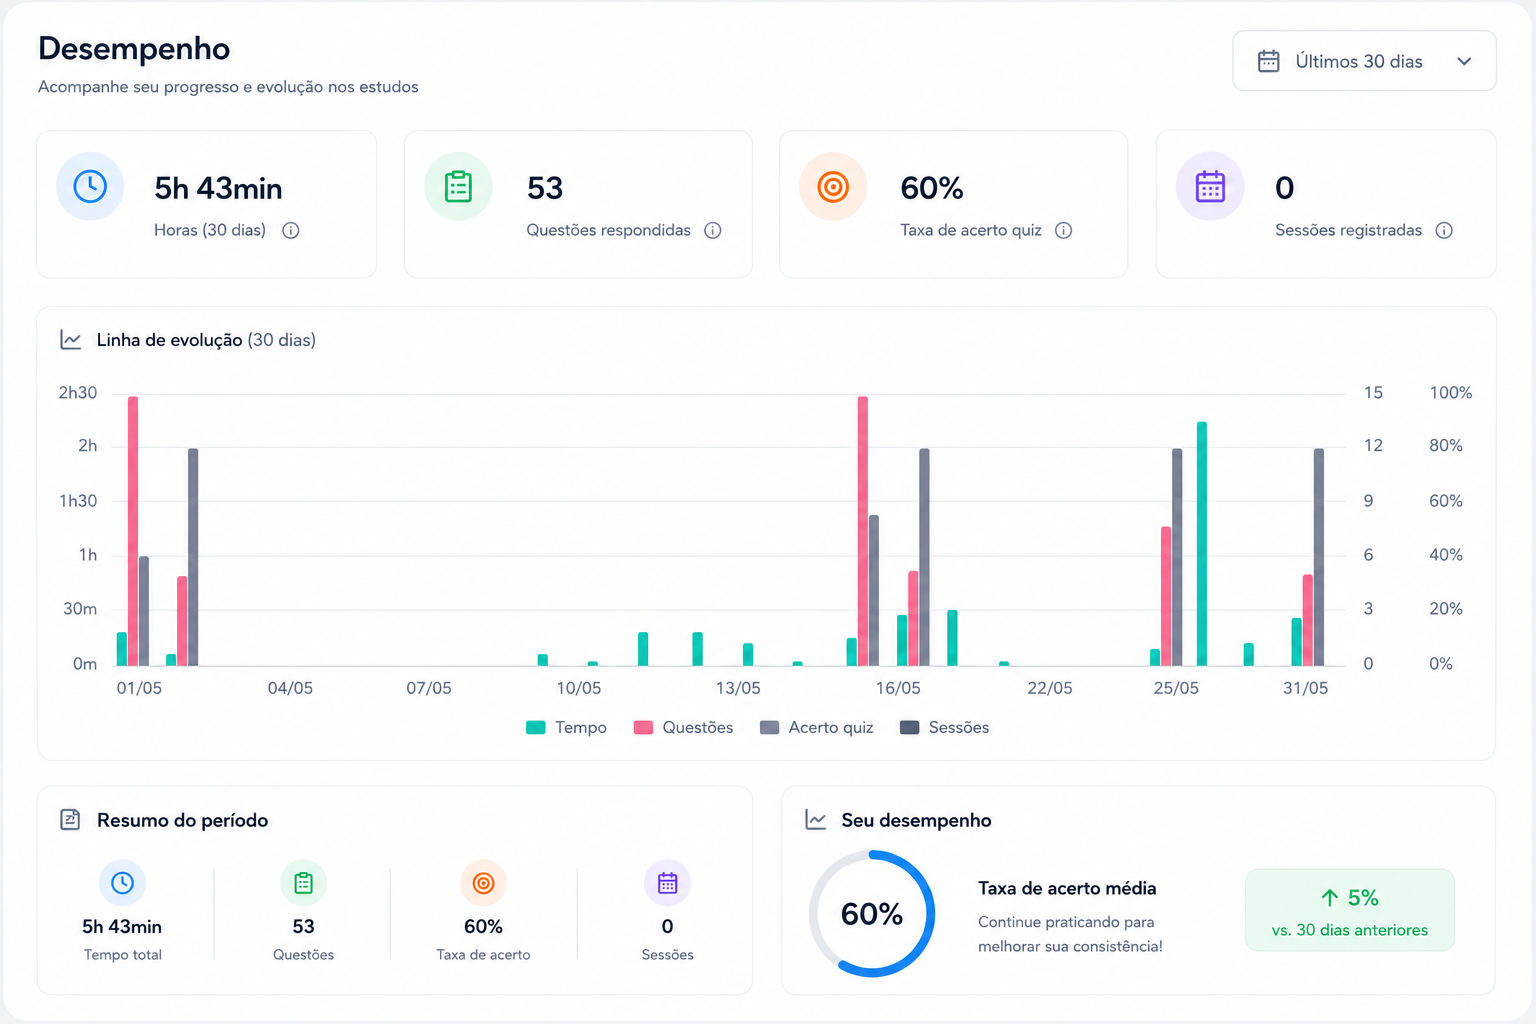Click the Tempo total label in summary
Screen dimensions: 1536x1024
pyautogui.click(x=123, y=955)
